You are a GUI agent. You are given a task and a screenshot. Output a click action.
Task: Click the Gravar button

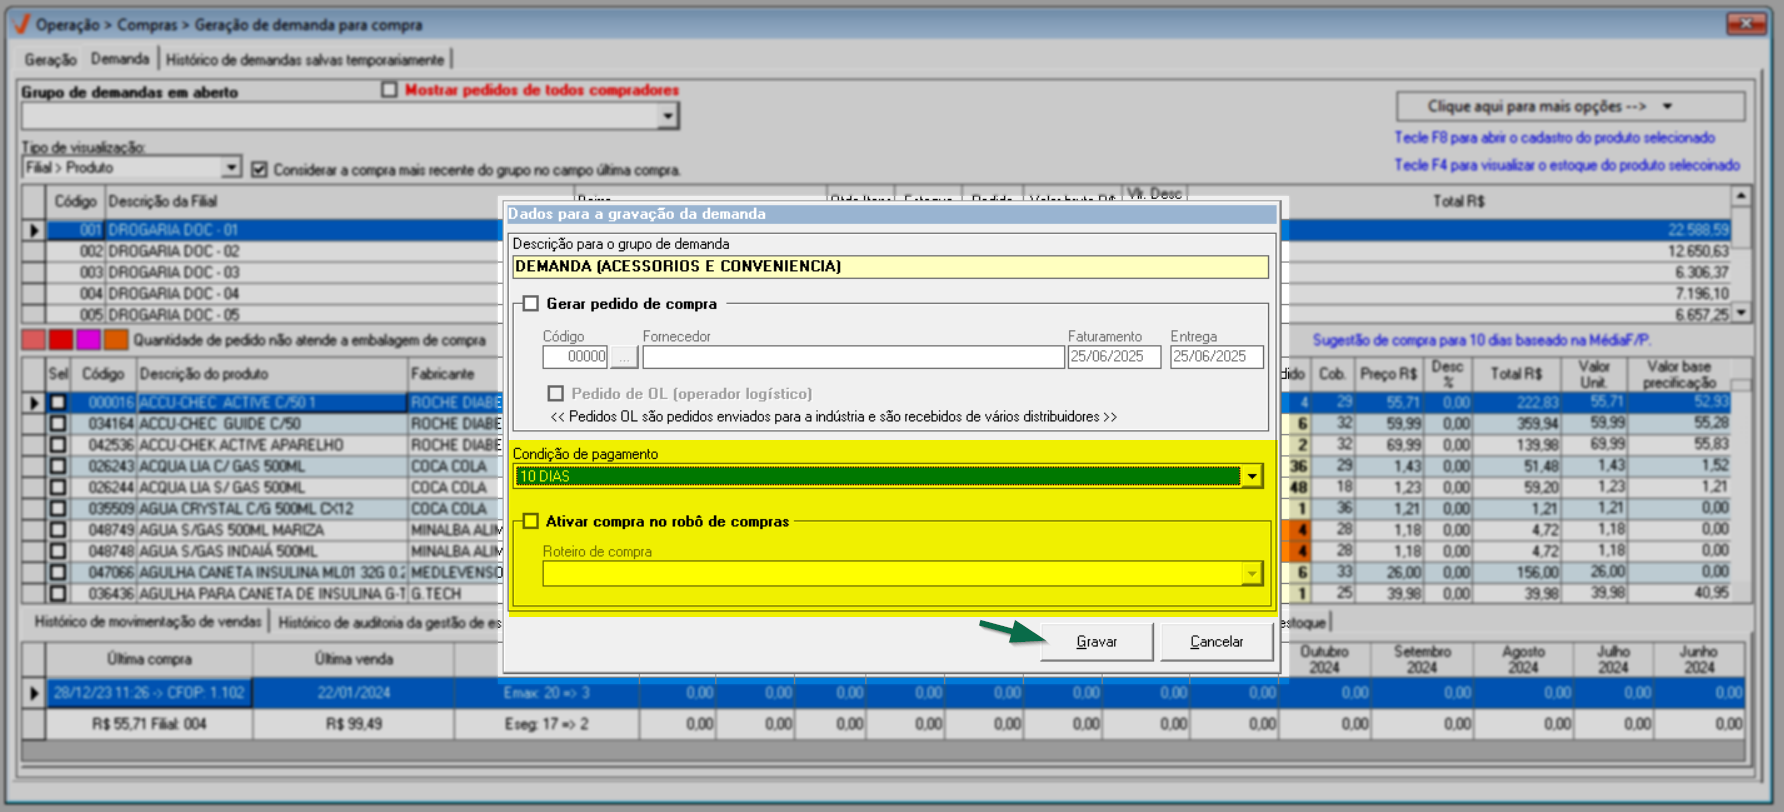tap(1097, 642)
